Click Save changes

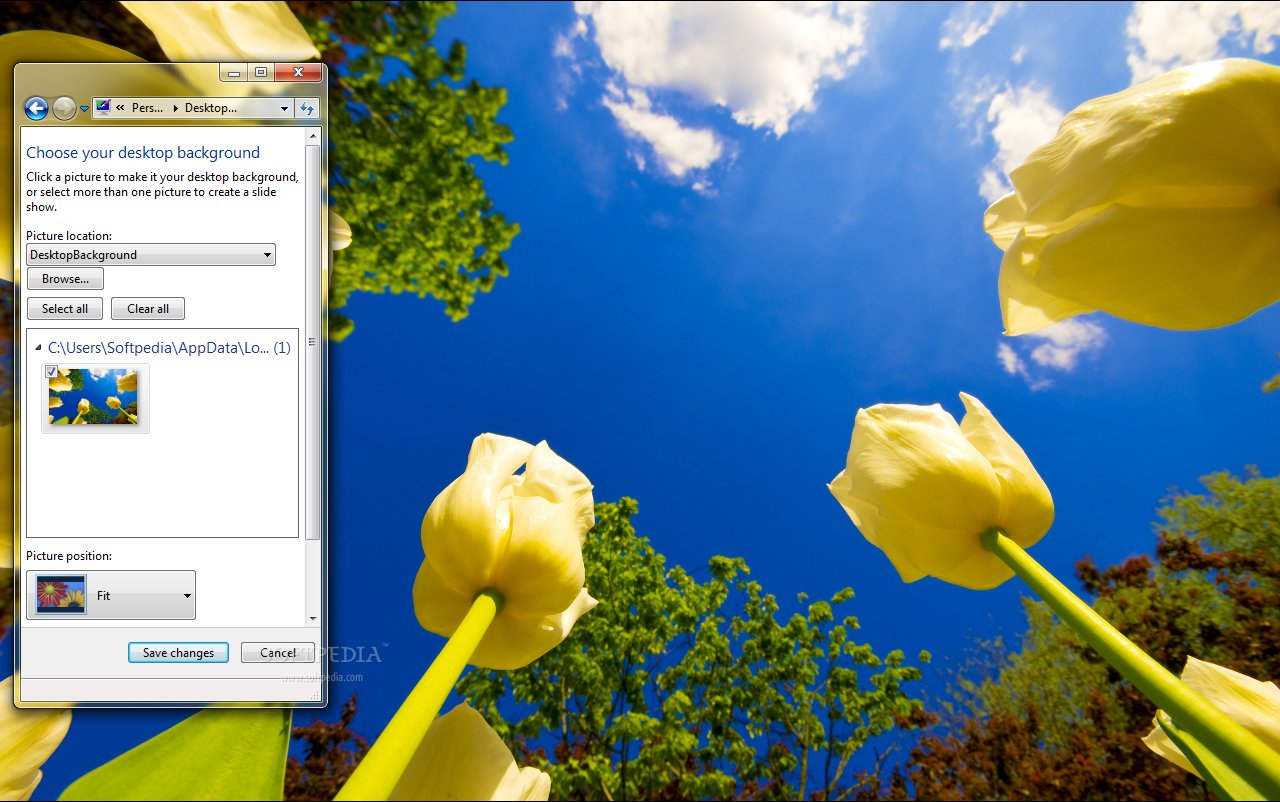(178, 653)
